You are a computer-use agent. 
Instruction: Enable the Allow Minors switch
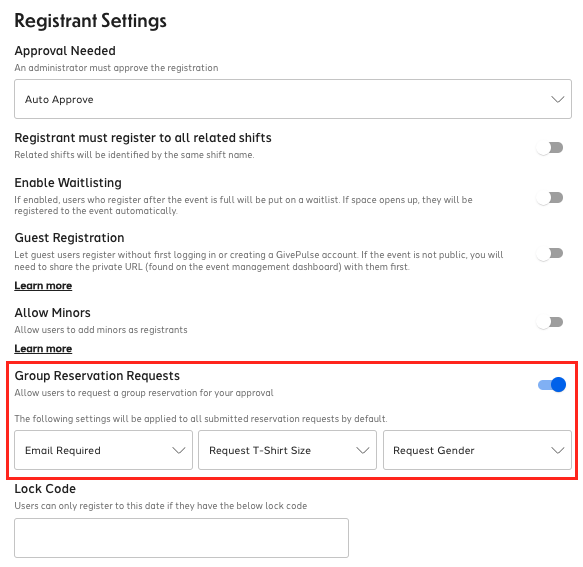[550, 322]
